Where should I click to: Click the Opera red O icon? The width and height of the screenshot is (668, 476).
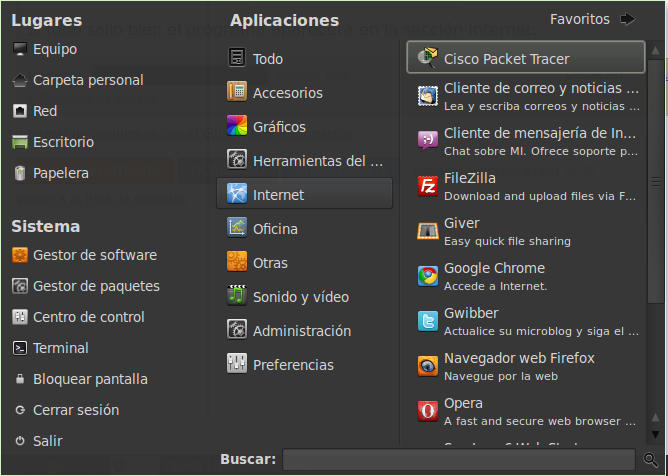[x=428, y=411]
